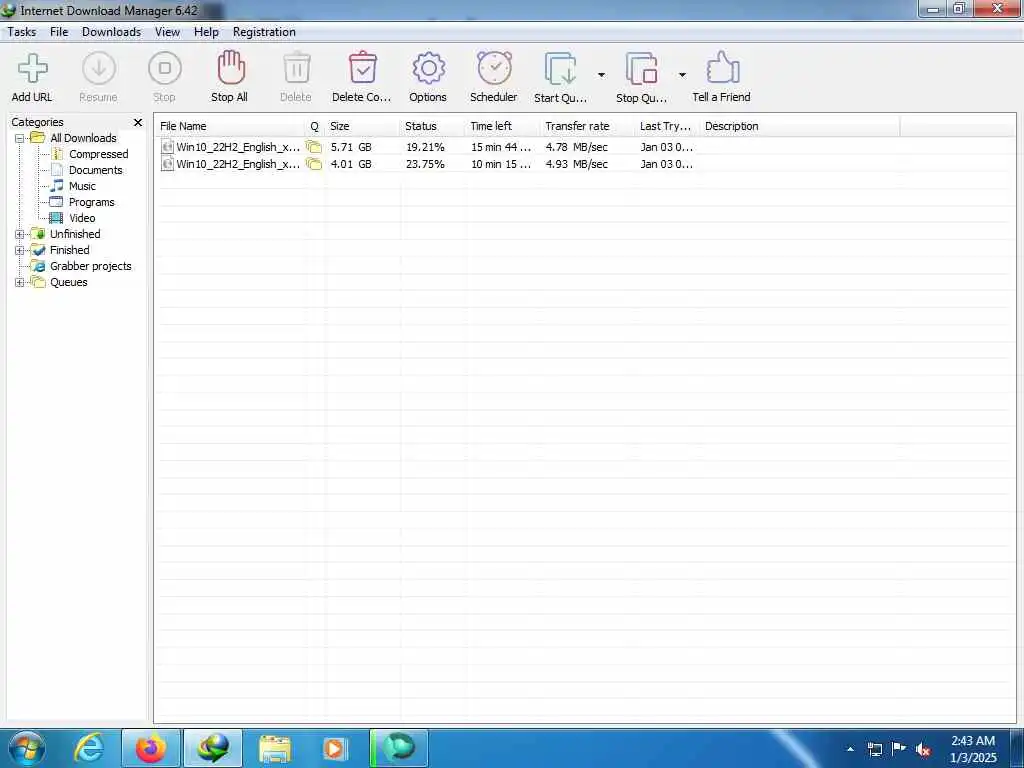Select the Compressed category
The width and height of the screenshot is (1024, 768).
(98, 154)
